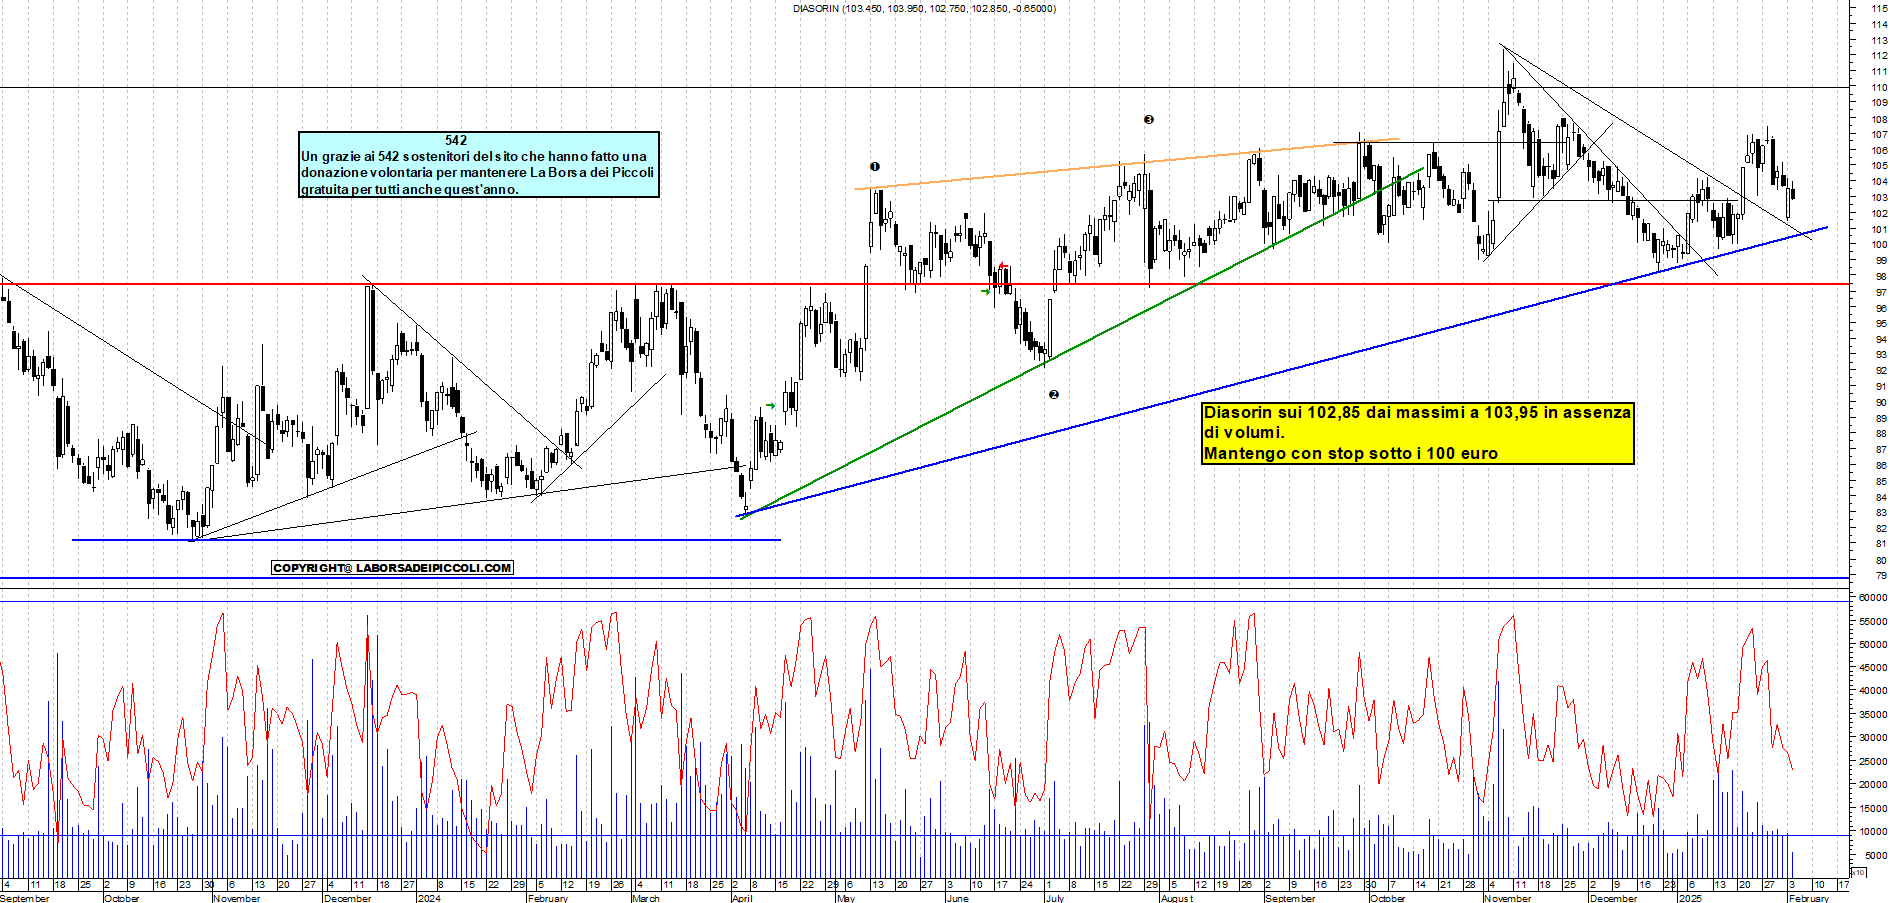Image resolution: width=1890 pixels, height=903 pixels.
Task: Click wave marker number 2 below July low
Action: click(x=1053, y=395)
